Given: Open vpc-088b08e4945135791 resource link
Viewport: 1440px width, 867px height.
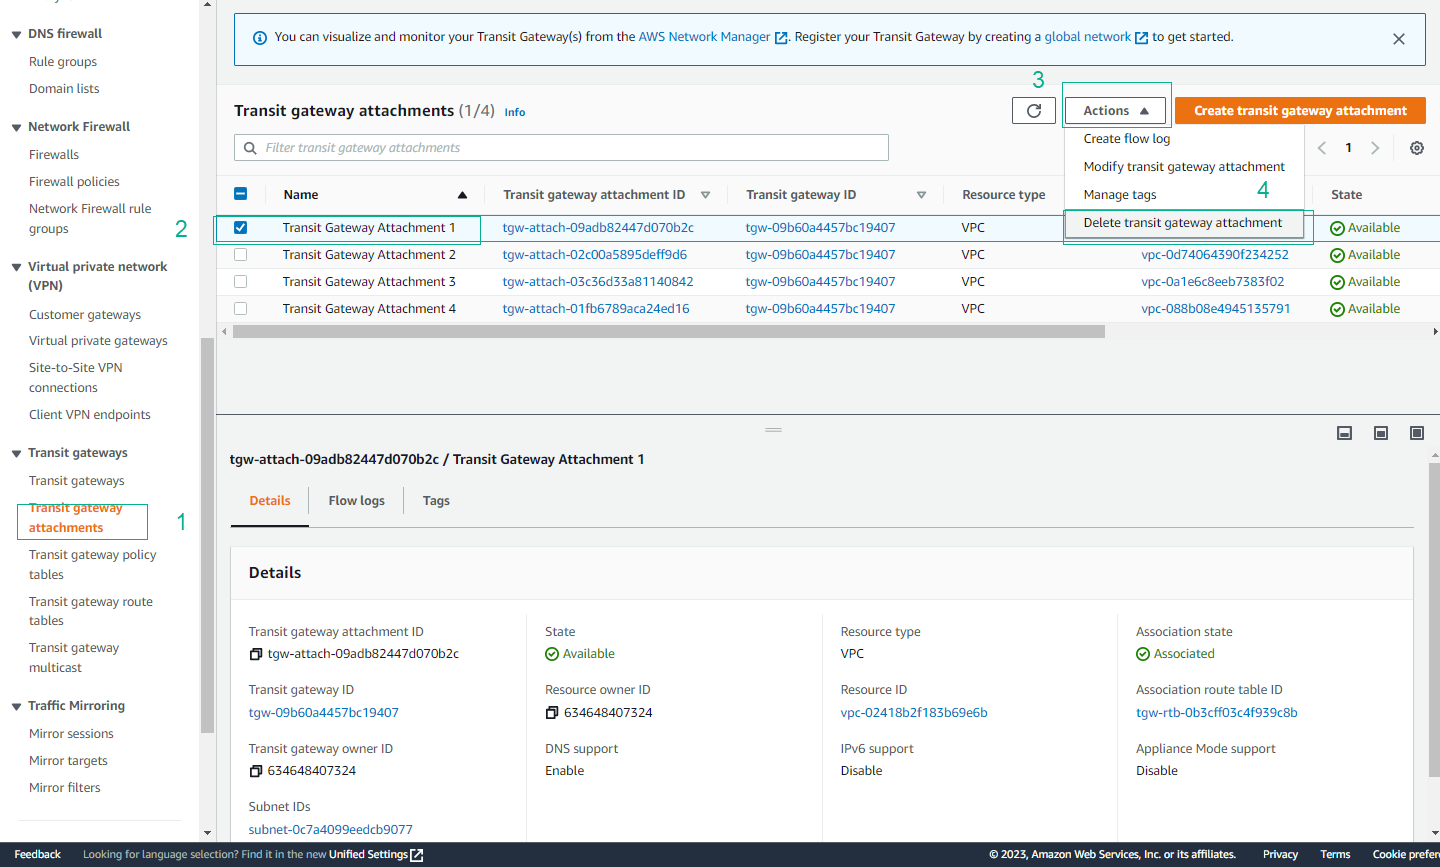Looking at the screenshot, I should click(x=1216, y=309).
